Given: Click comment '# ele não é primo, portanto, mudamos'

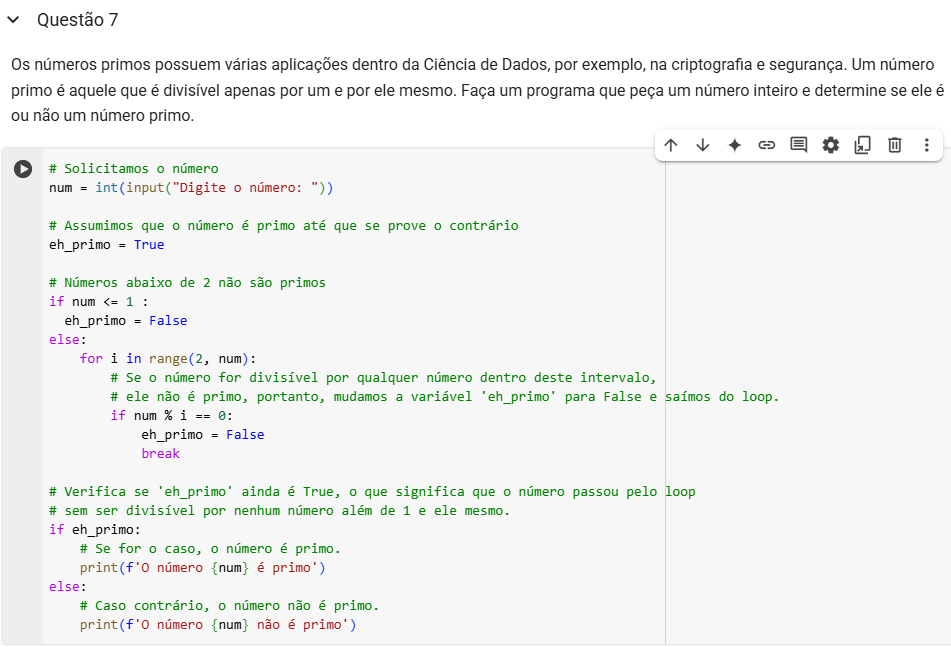Looking at the screenshot, I should click(445, 397).
